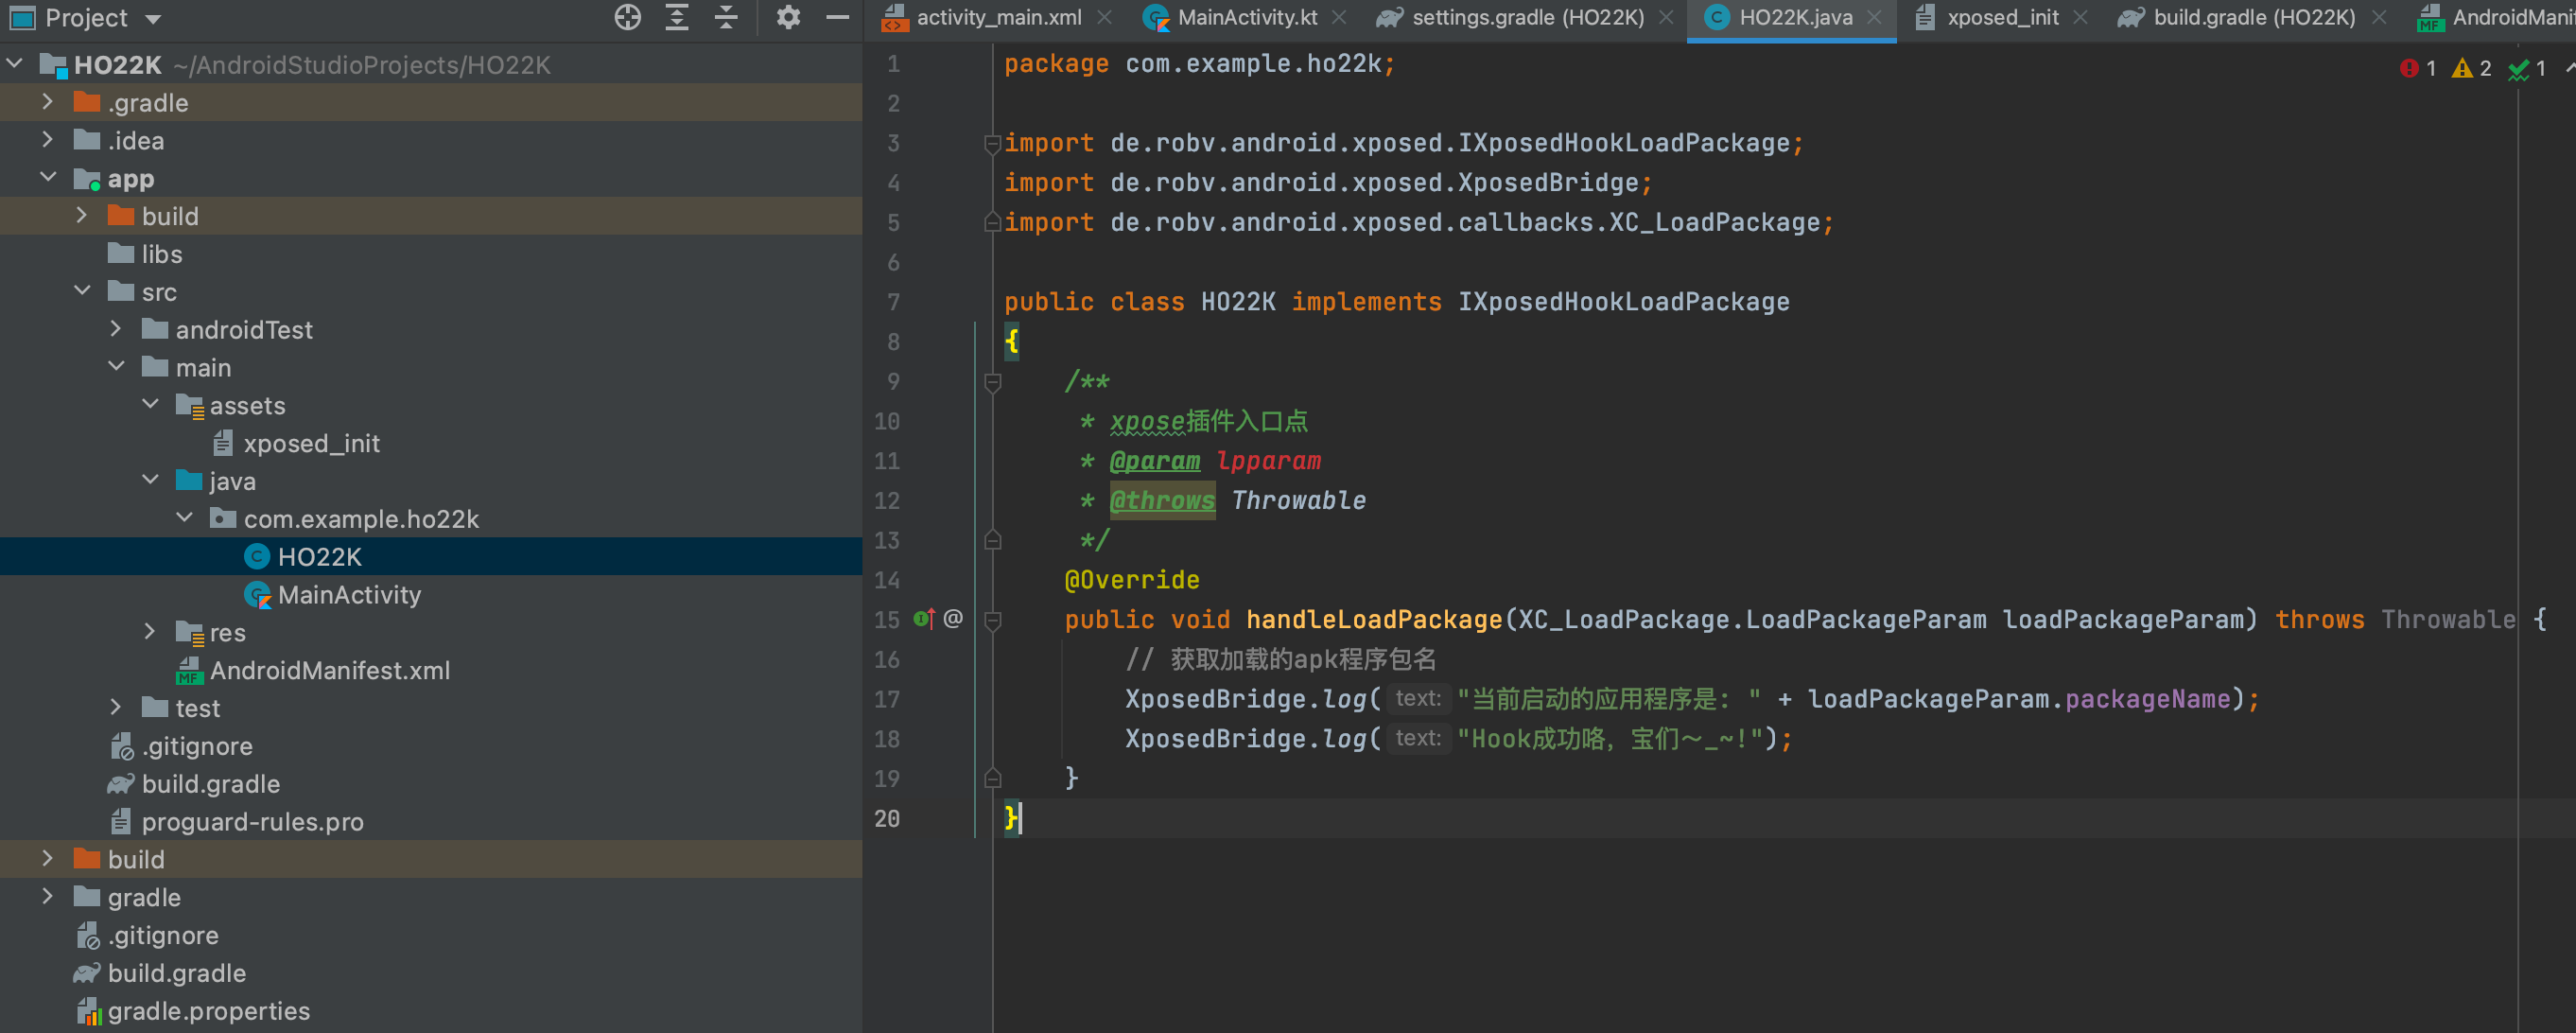2576x1033 pixels.
Task: Click the @param Javadoc tag
Action: [1154, 461]
